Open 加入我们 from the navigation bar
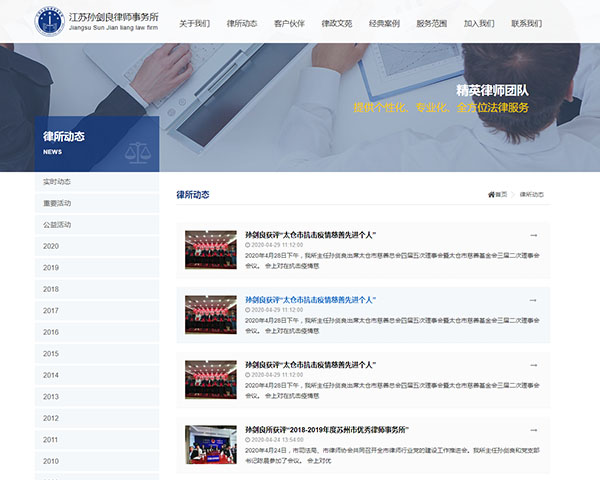Viewport: 600px width, 480px height. tap(479, 22)
